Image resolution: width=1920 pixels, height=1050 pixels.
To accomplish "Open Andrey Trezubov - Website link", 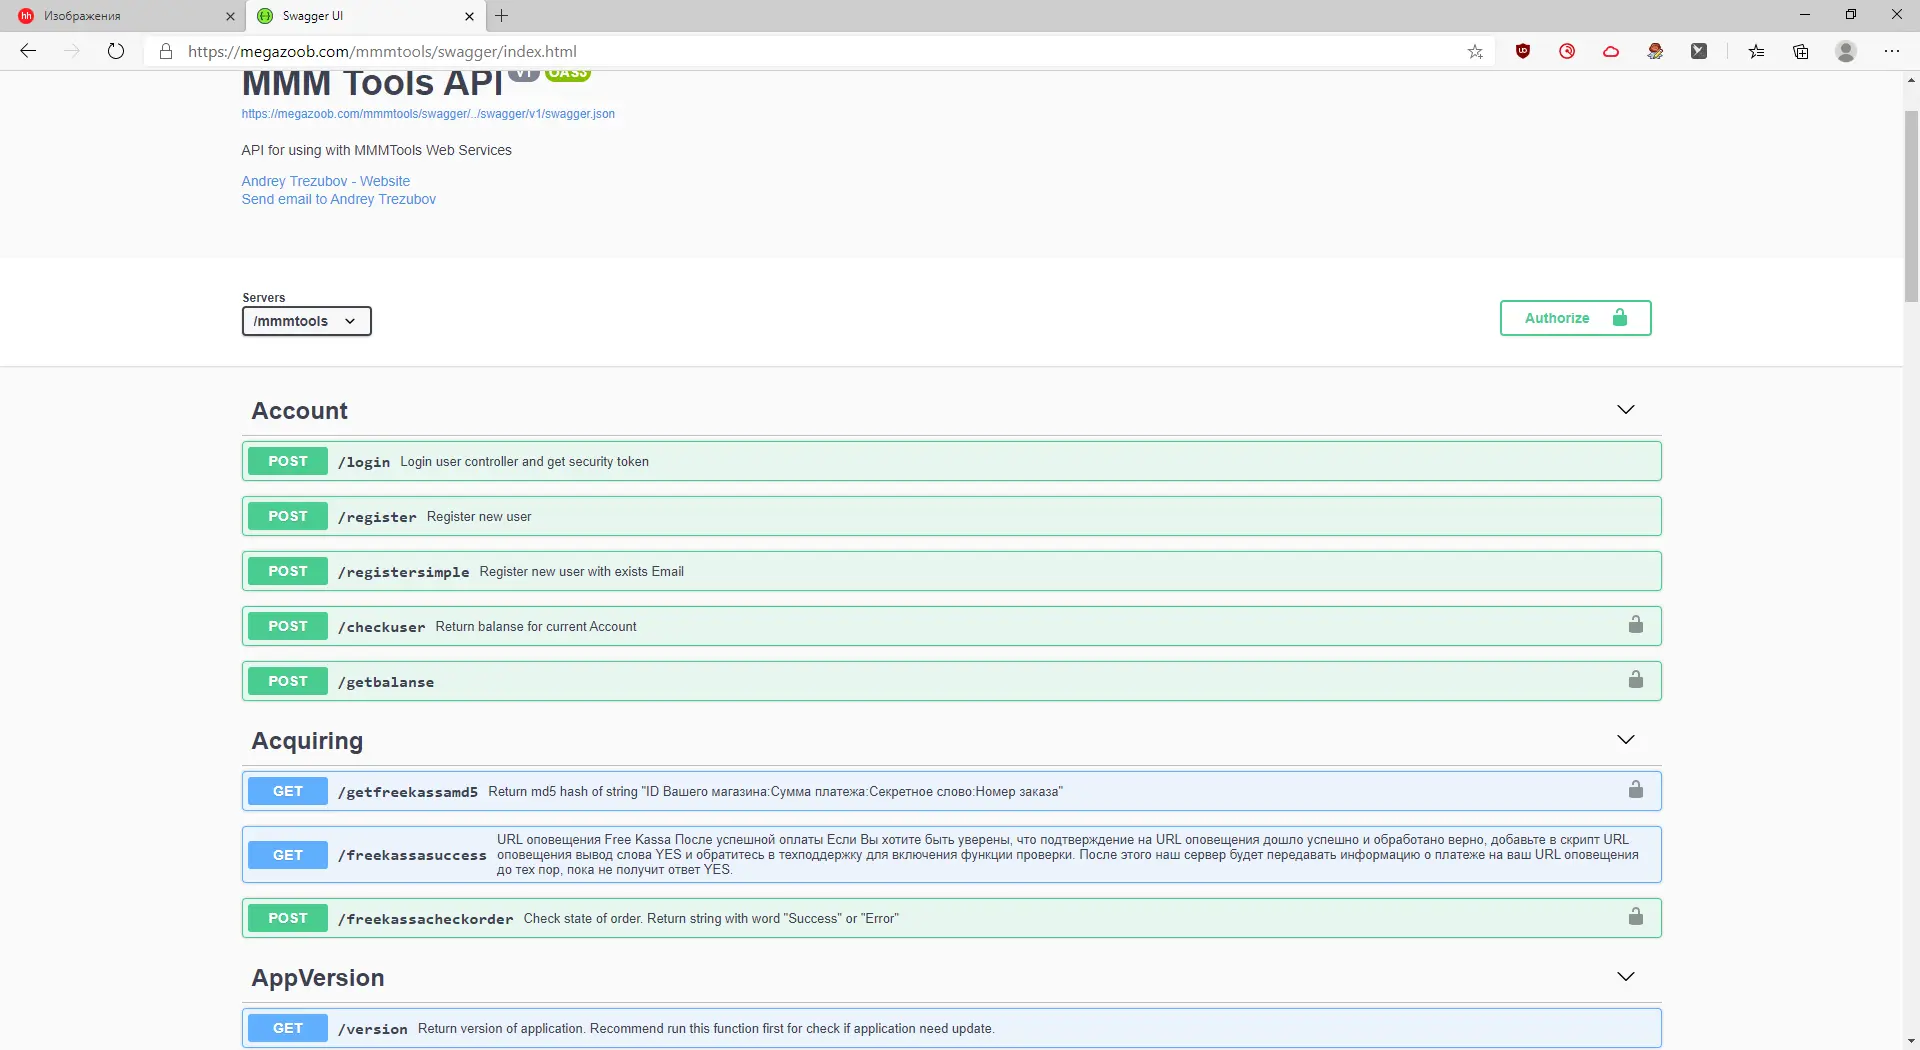I will point(326,181).
